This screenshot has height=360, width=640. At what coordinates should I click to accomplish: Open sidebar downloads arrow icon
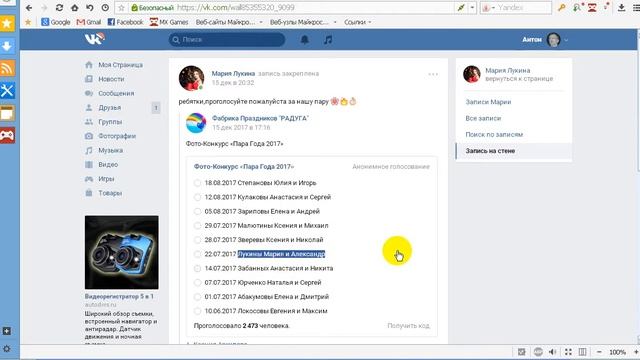7,46
